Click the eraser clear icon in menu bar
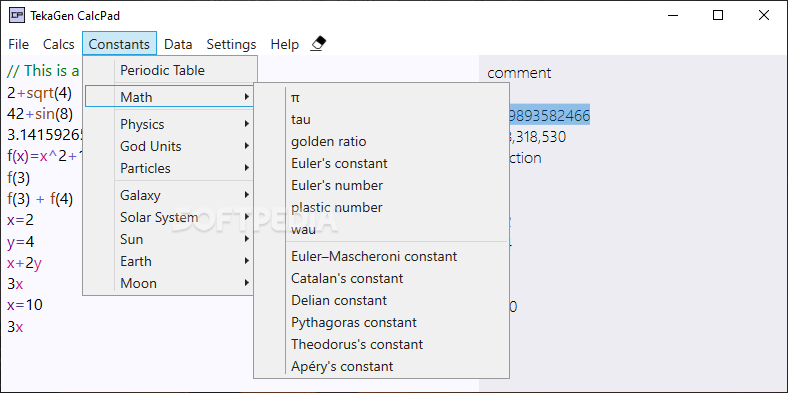 pos(319,44)
